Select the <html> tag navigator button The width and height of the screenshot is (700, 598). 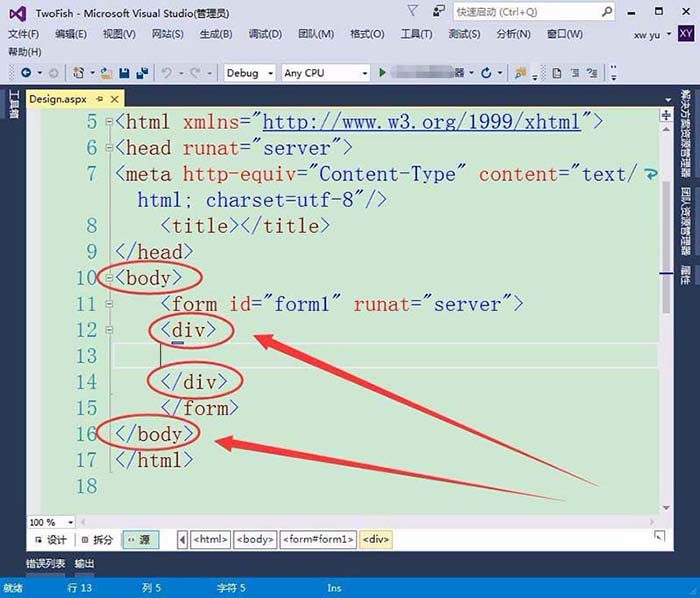(x=210, y=540)
